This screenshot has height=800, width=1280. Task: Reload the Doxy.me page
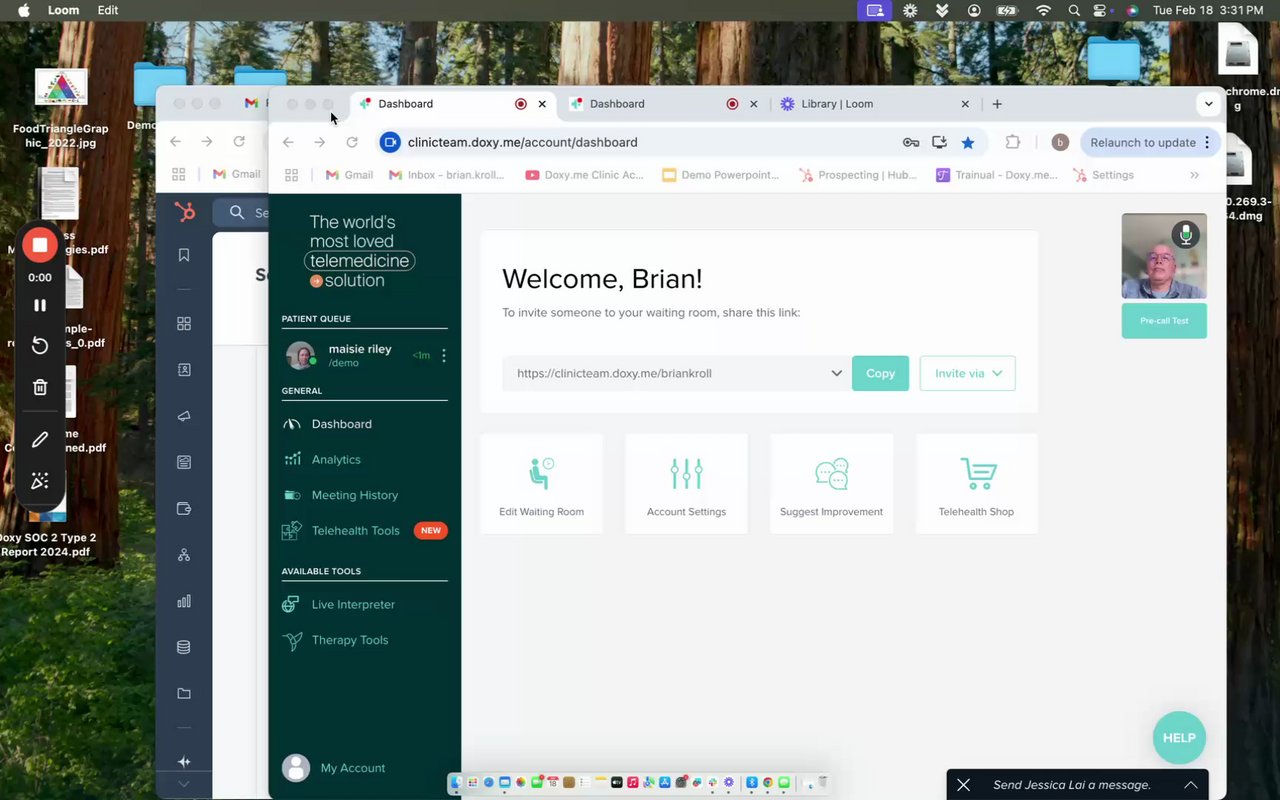[352, 142]
